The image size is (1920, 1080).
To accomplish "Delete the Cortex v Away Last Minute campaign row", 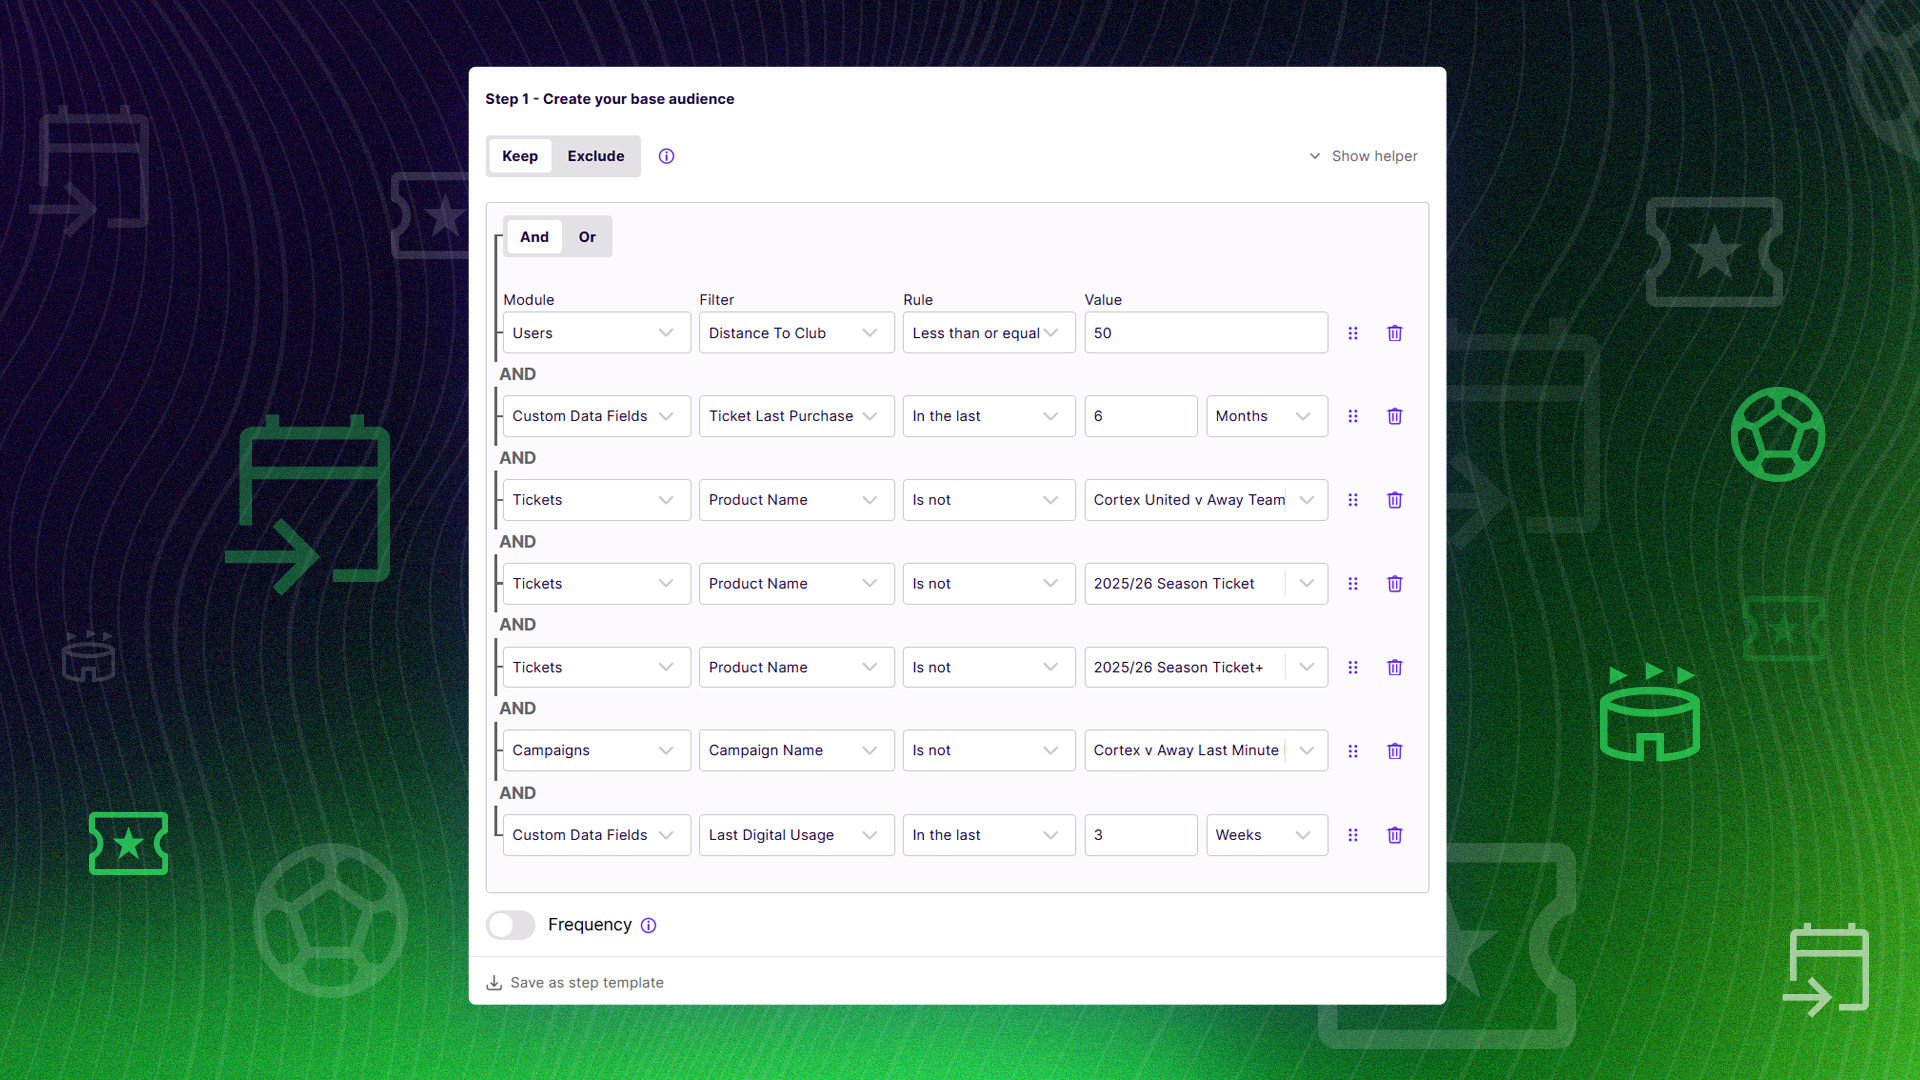I will pyautogui.click(x=1395, y=751).
